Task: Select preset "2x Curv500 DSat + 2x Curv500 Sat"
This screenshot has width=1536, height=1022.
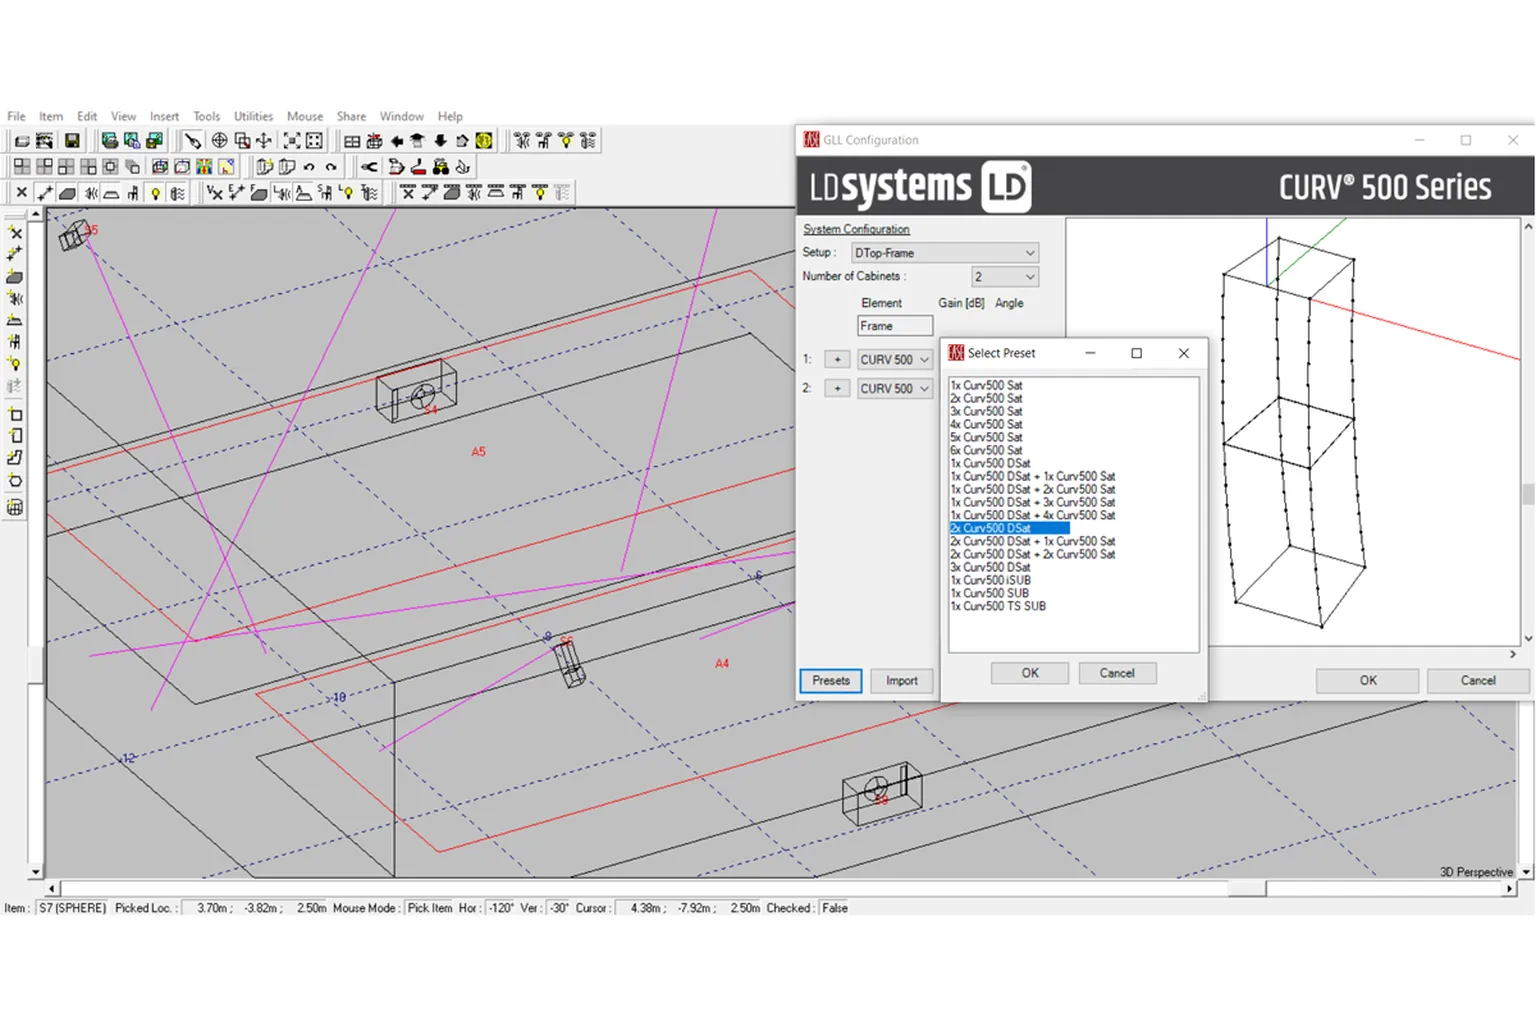Action: 1033,554
